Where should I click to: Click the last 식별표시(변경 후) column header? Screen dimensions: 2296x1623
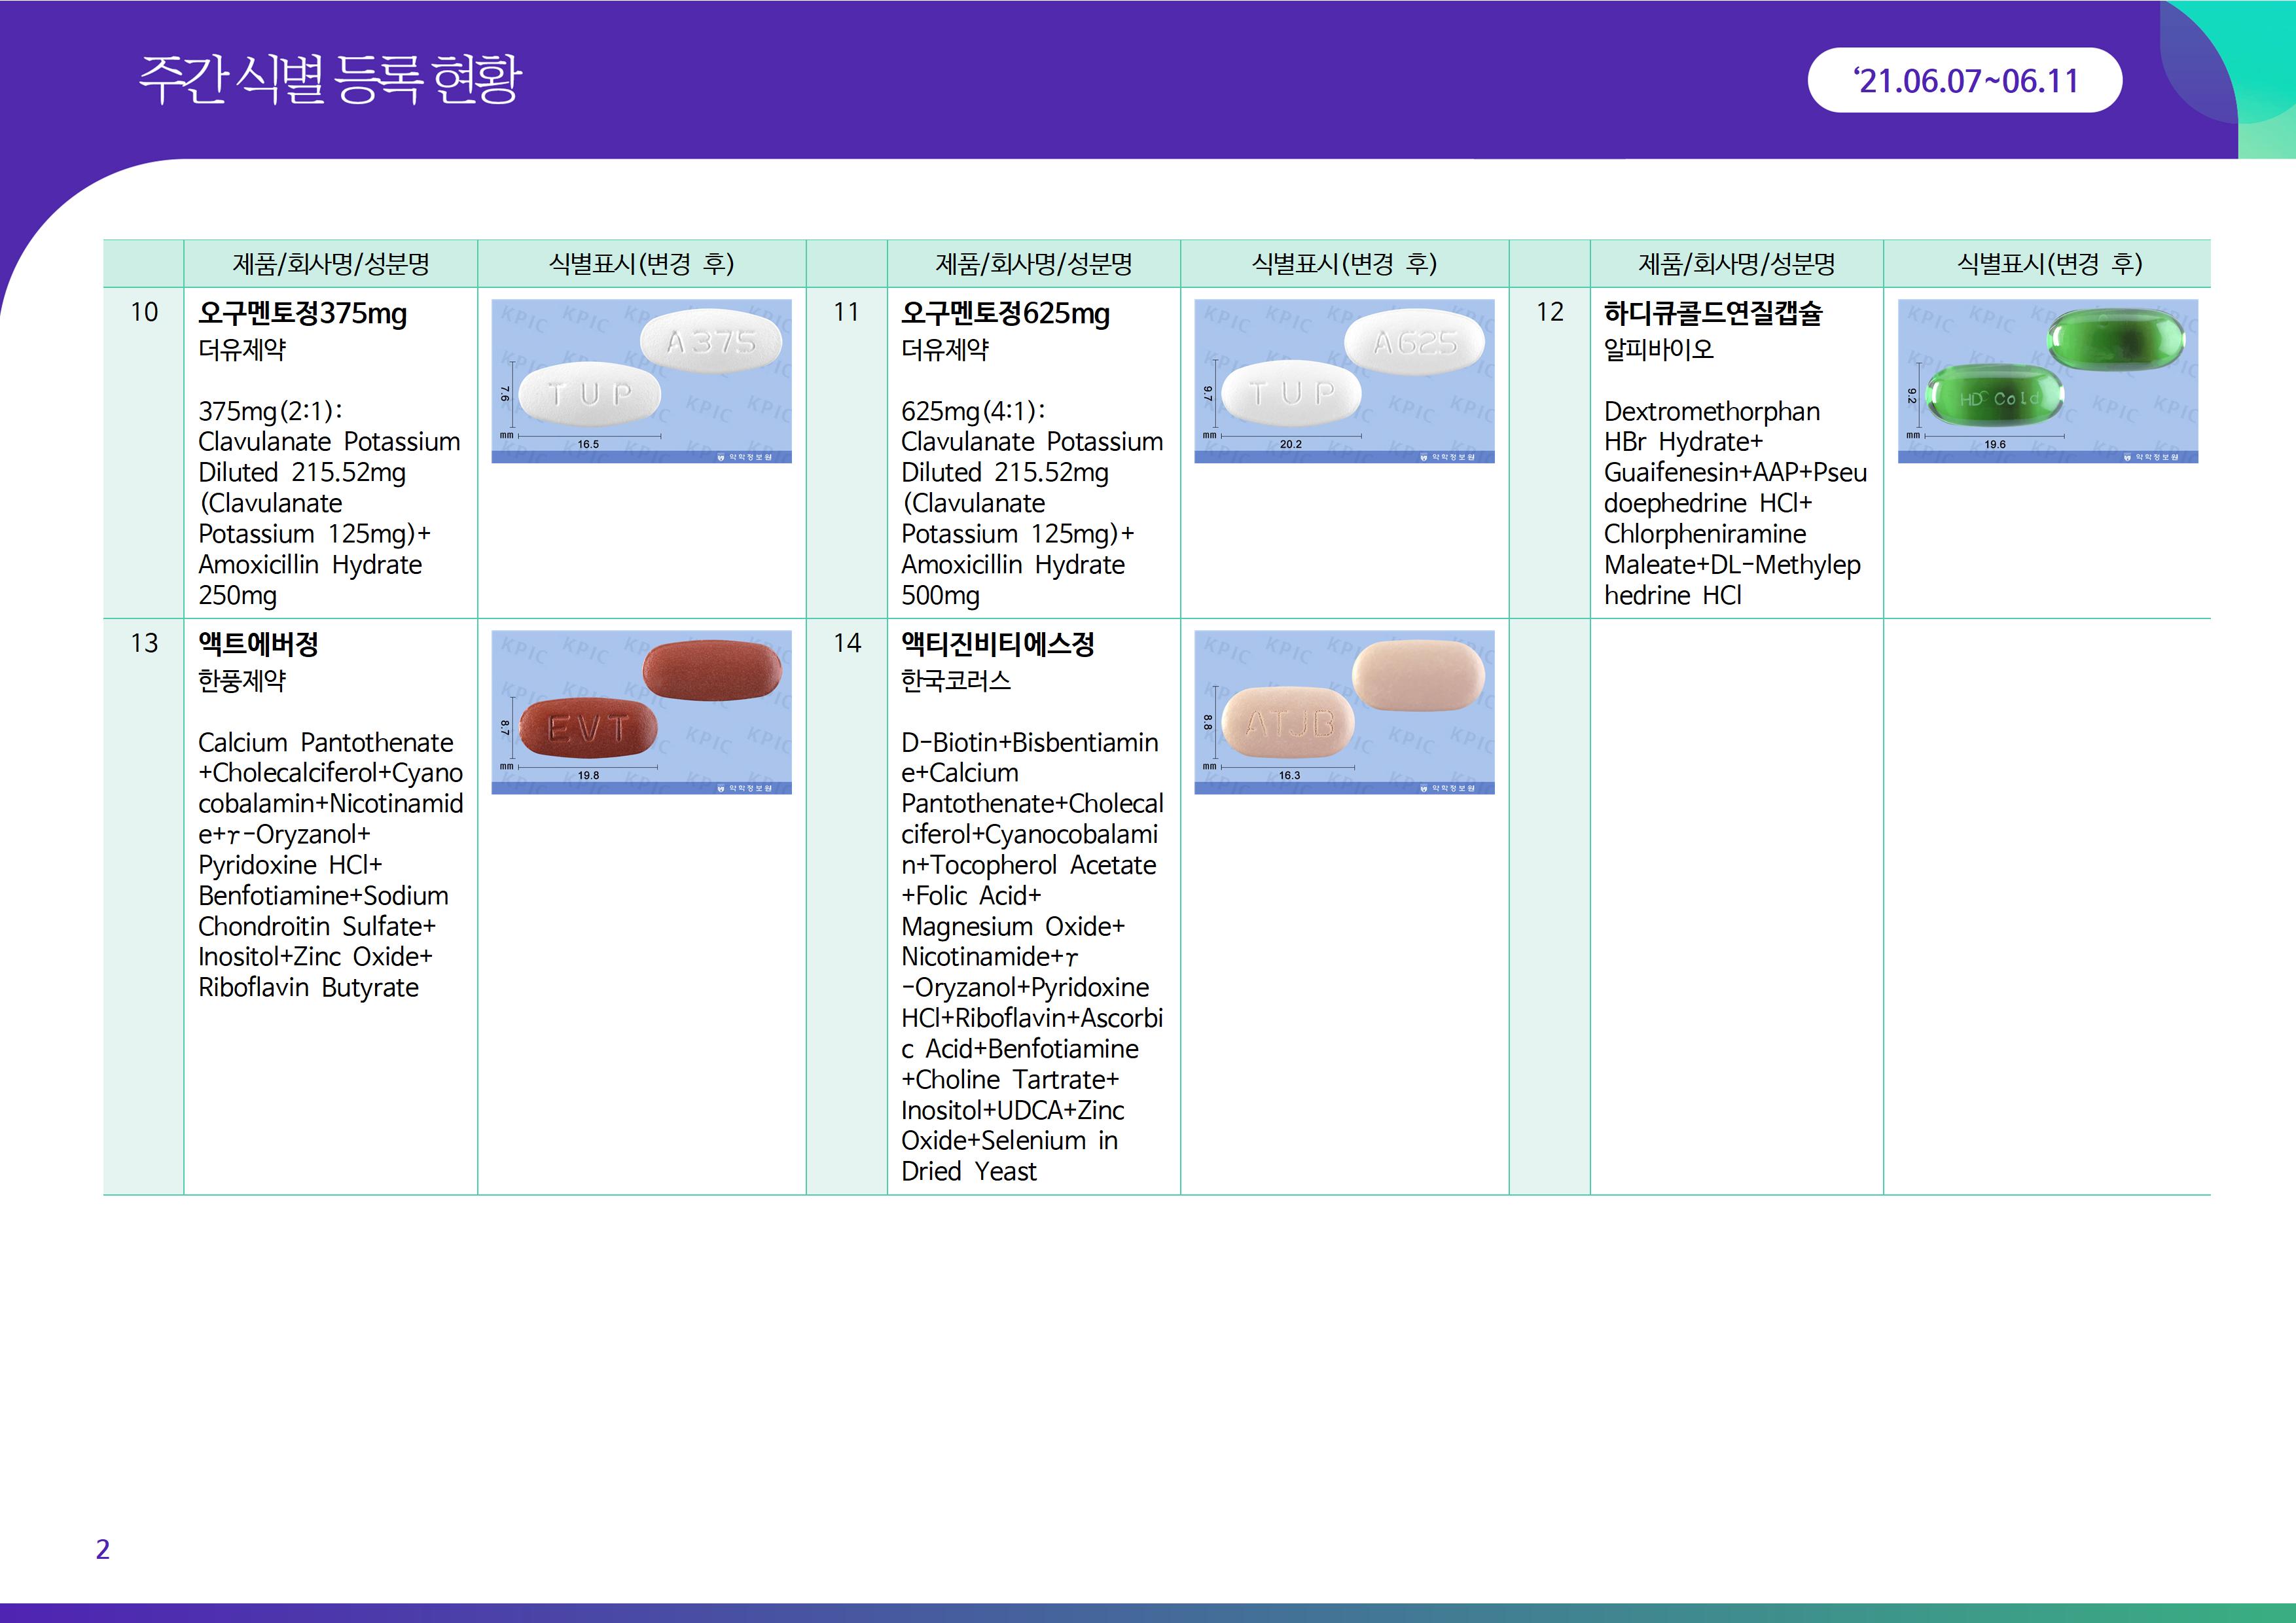[2048, 264]
